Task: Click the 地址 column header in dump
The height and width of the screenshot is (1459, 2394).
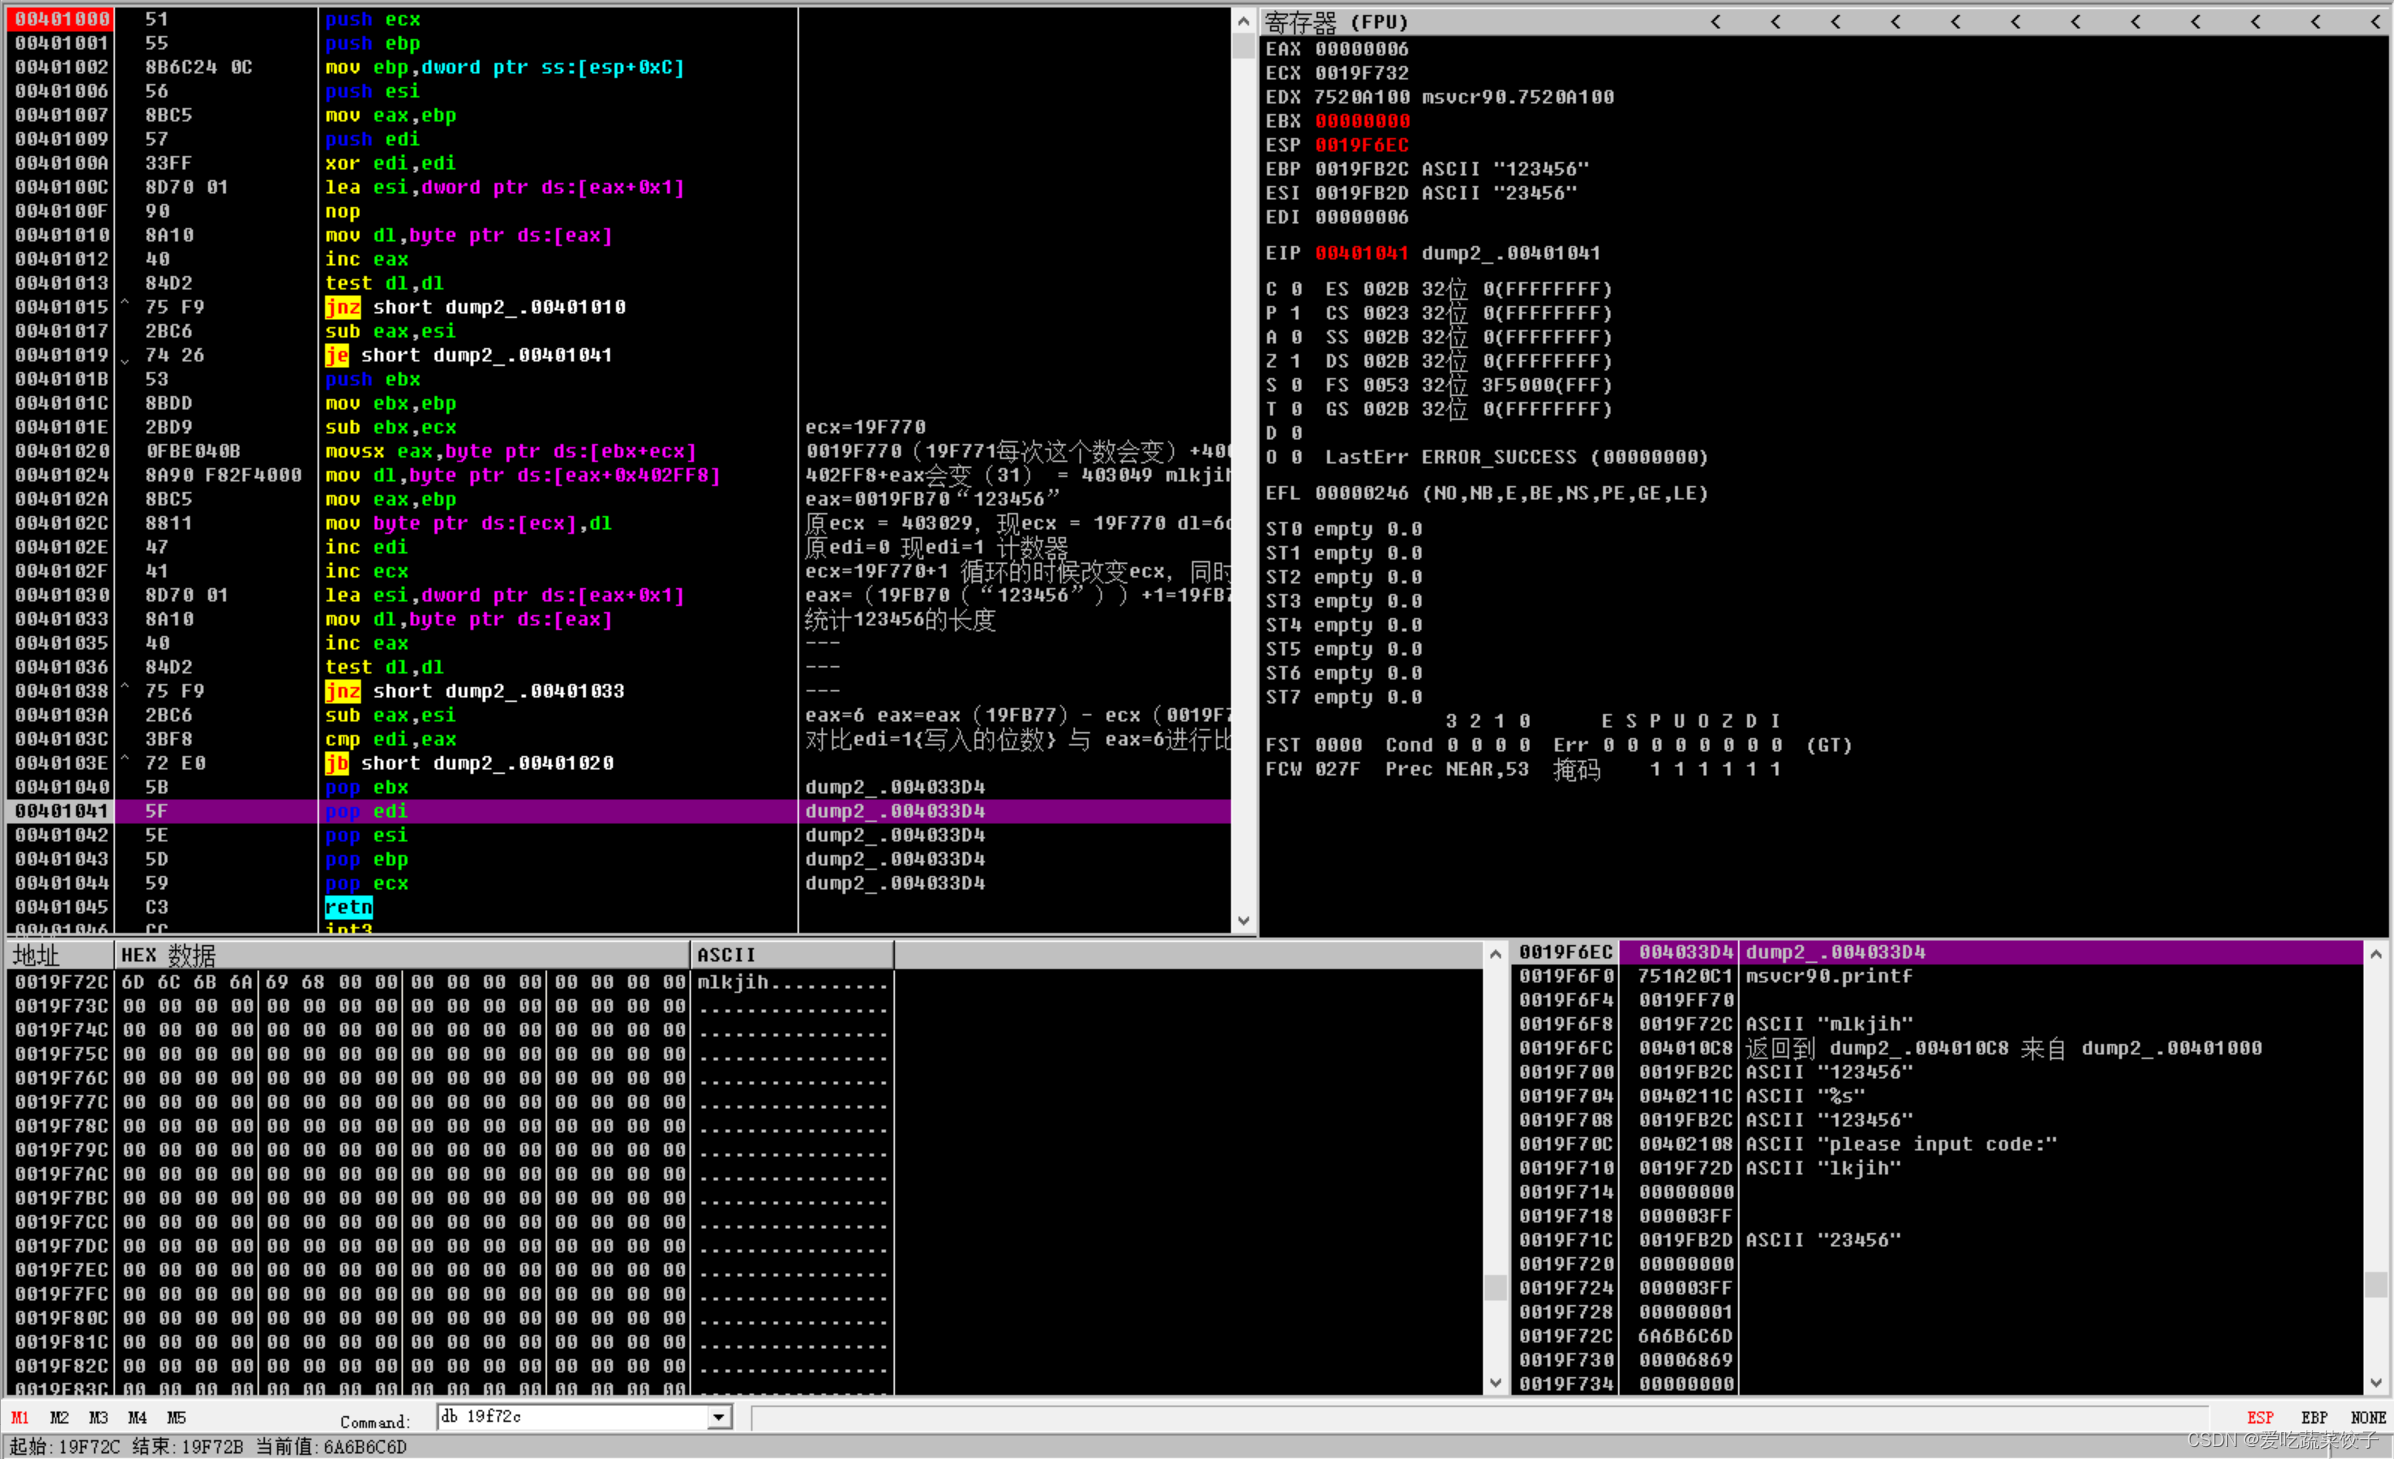Action: (60, 955)
